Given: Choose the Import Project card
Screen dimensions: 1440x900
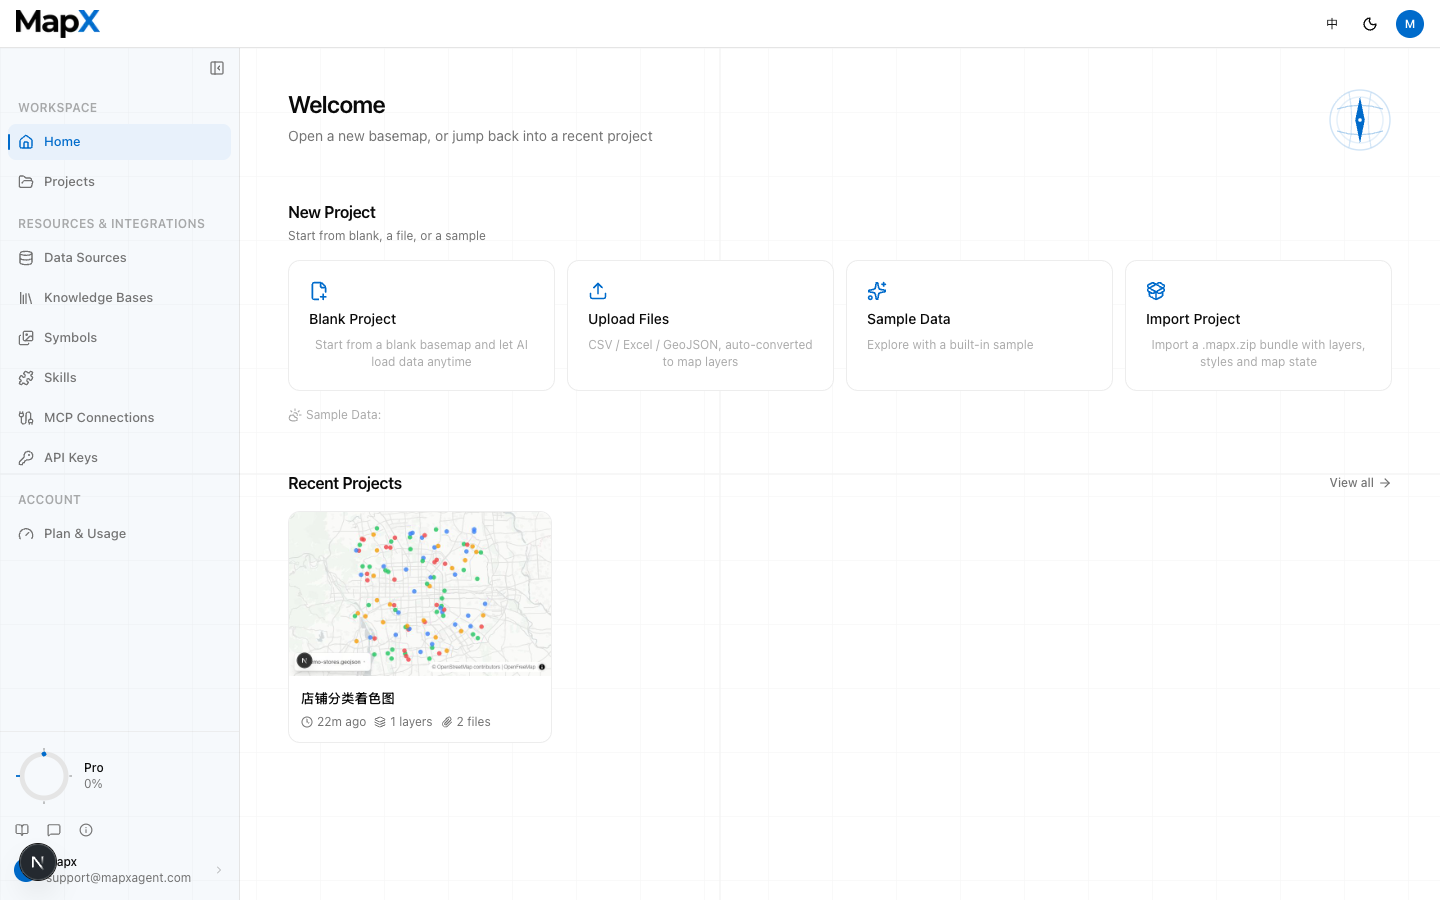Looking at the screenshot, I should tap(1258, 325).
